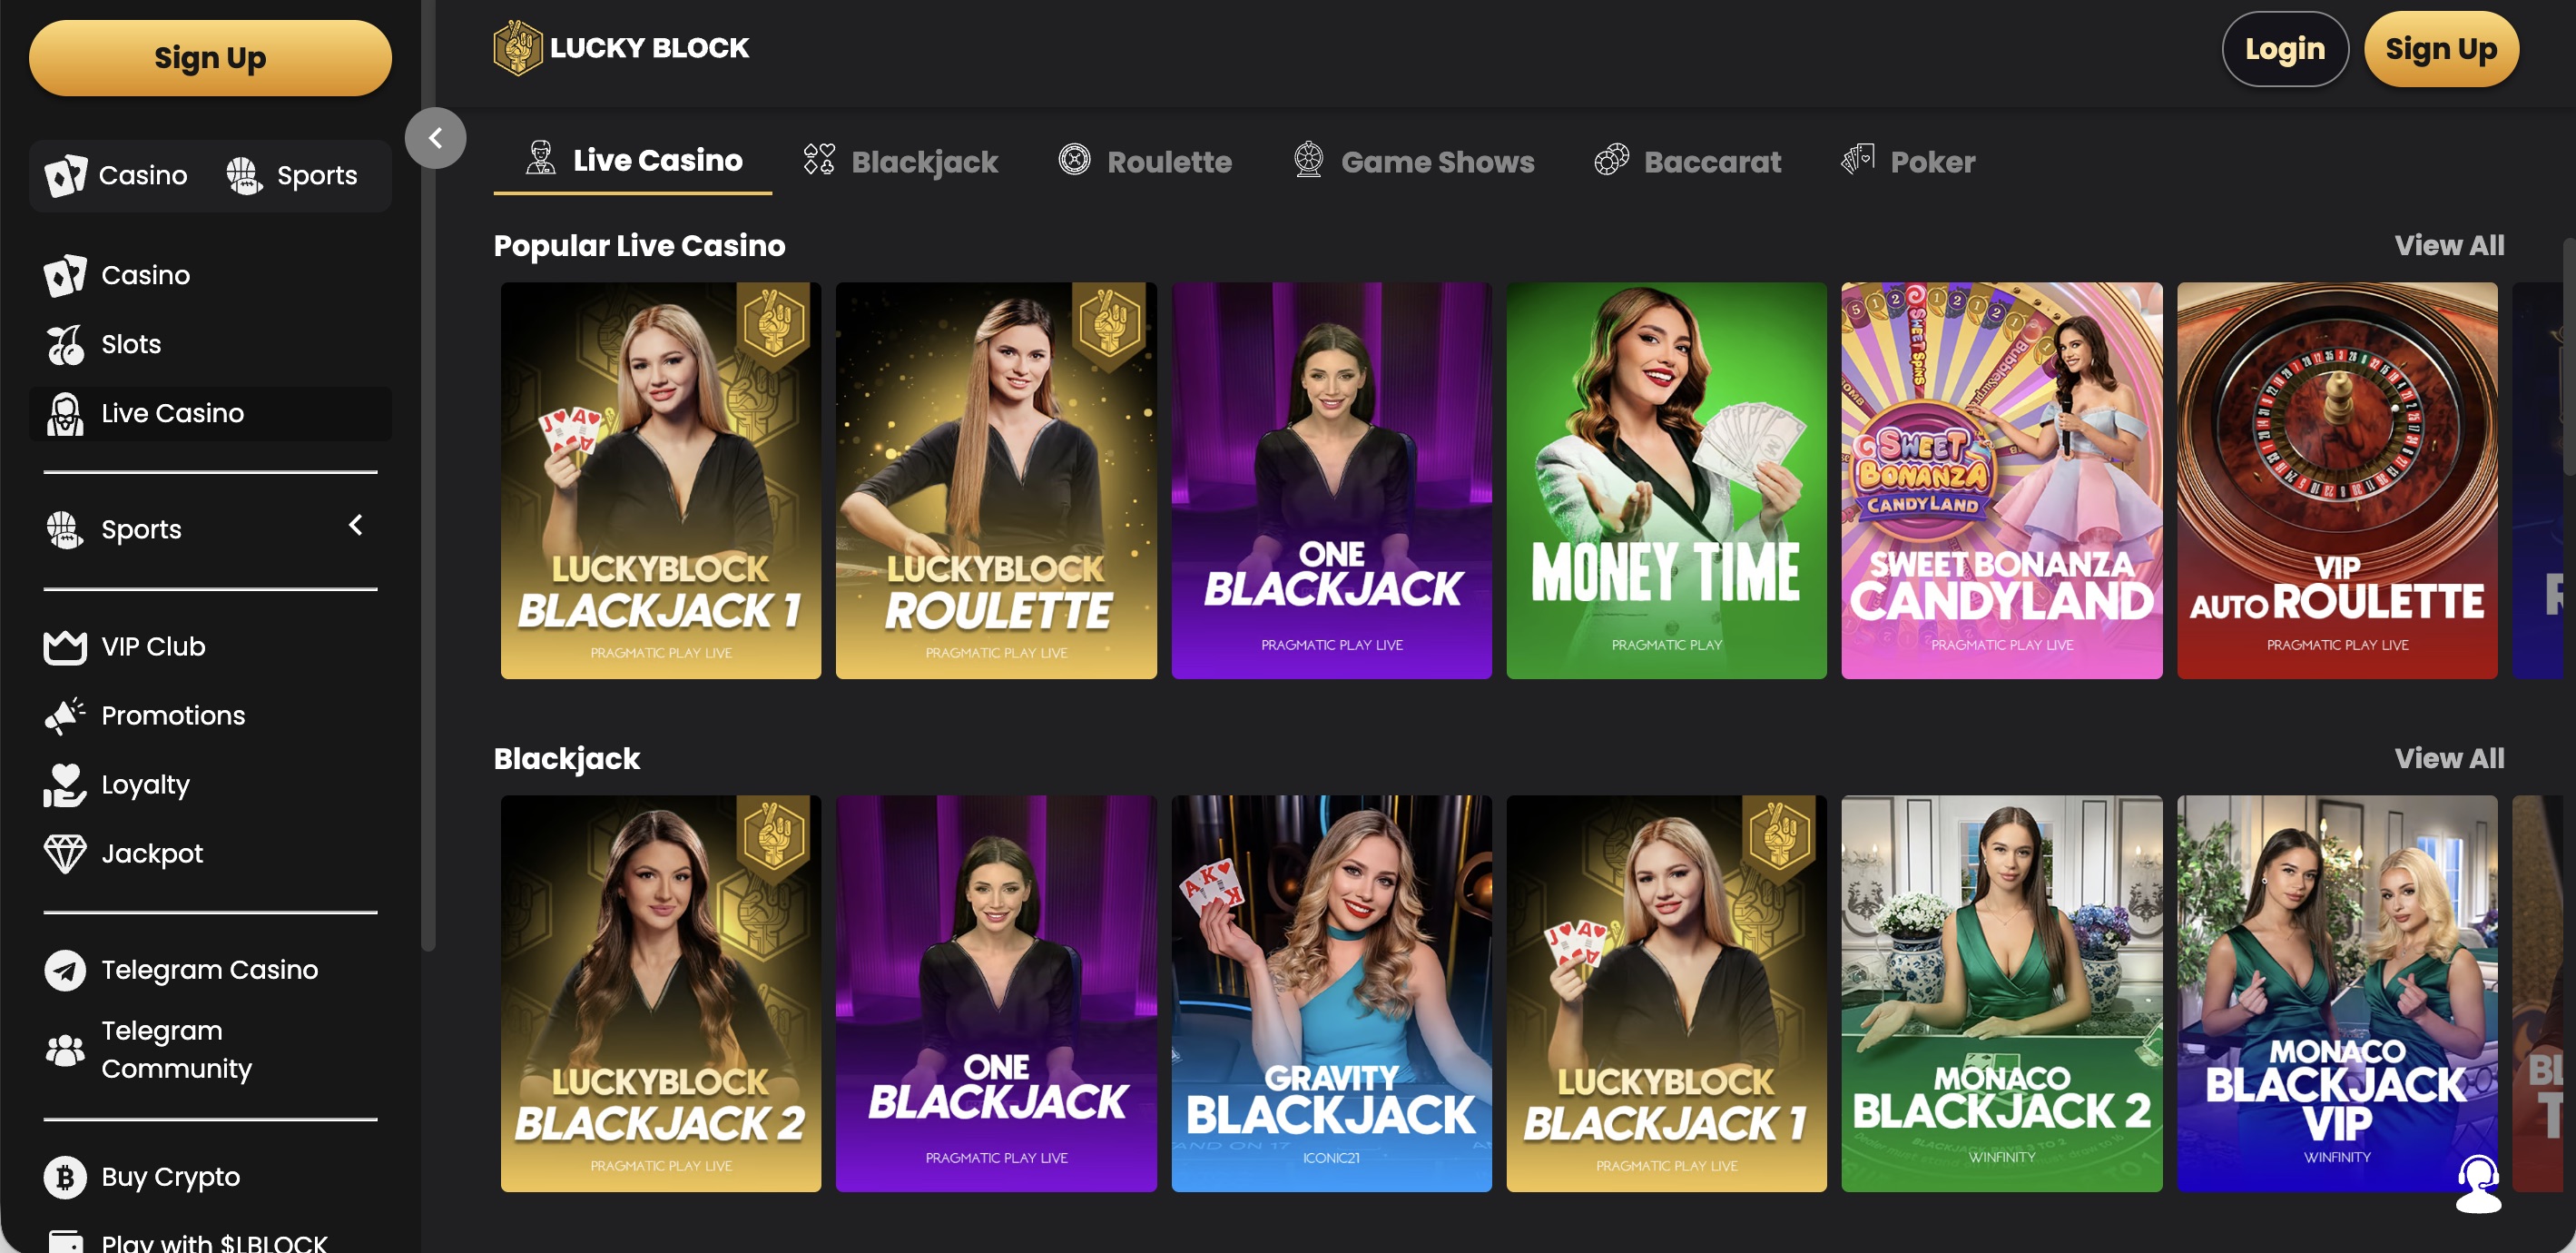Image resolution: width=2576 pixels, height=1253 pixels.
Task: Open the Money Time game thumbnail
Action: click(x=1666, y=480)
